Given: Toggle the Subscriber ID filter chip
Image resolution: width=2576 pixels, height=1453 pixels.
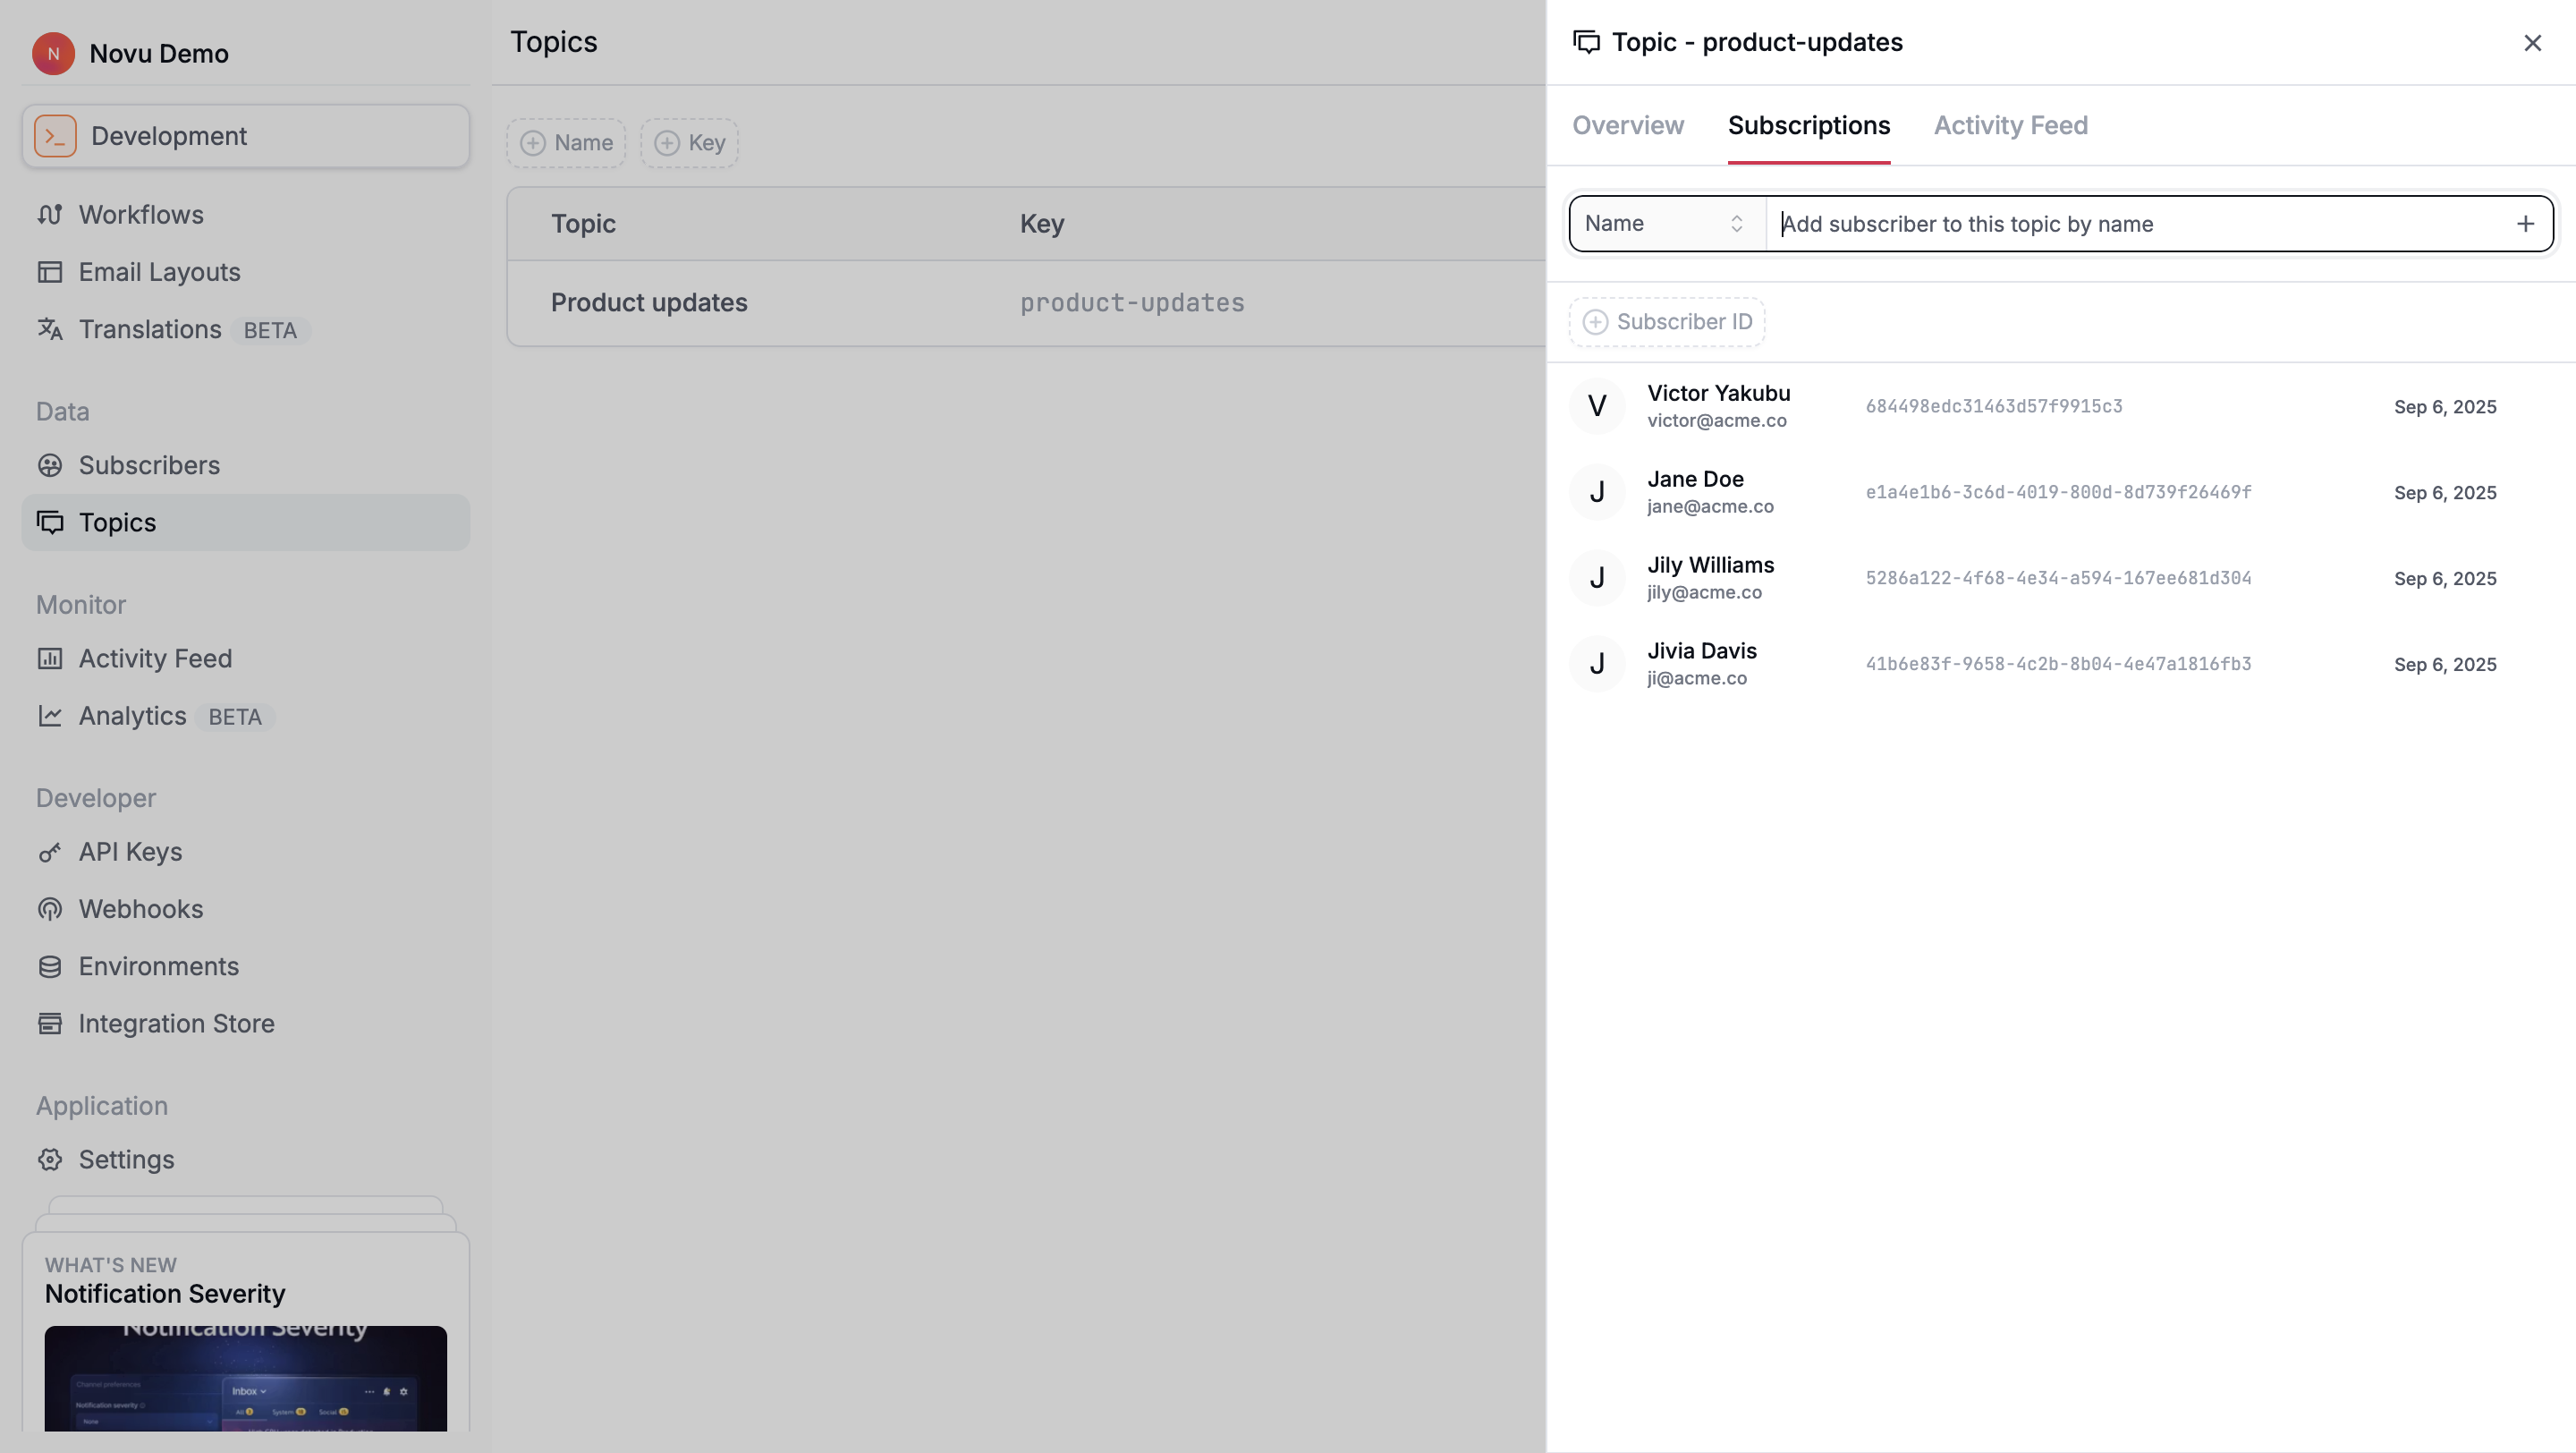Looking at the screenshot, I should (x=1665, y=321).
